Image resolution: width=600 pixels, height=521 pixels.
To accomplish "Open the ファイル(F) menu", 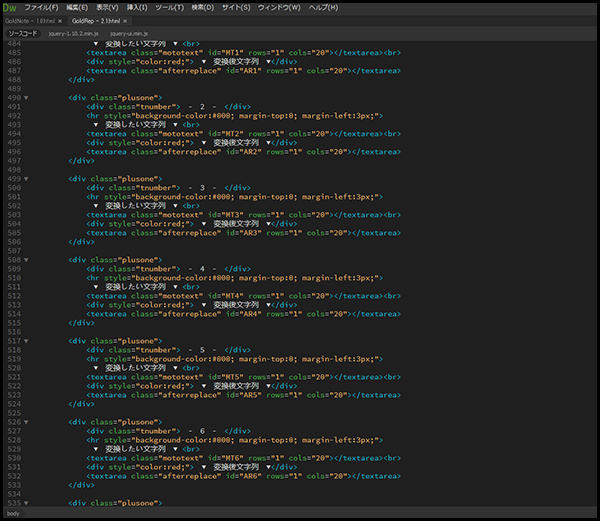I will (x=43, y=7).
